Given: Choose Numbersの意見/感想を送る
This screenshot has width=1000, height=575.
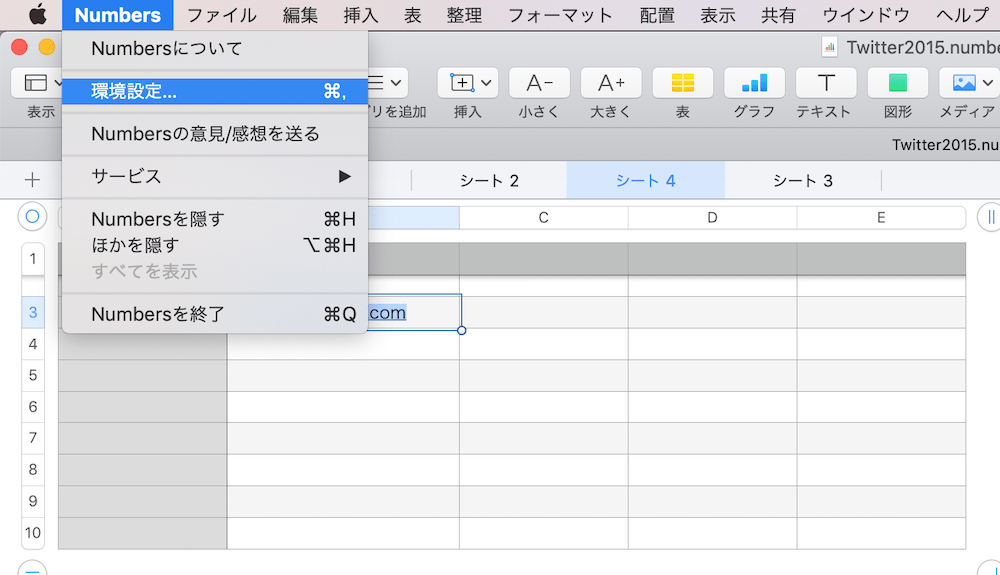Looking at the screenshot, I should pos(215,134).
